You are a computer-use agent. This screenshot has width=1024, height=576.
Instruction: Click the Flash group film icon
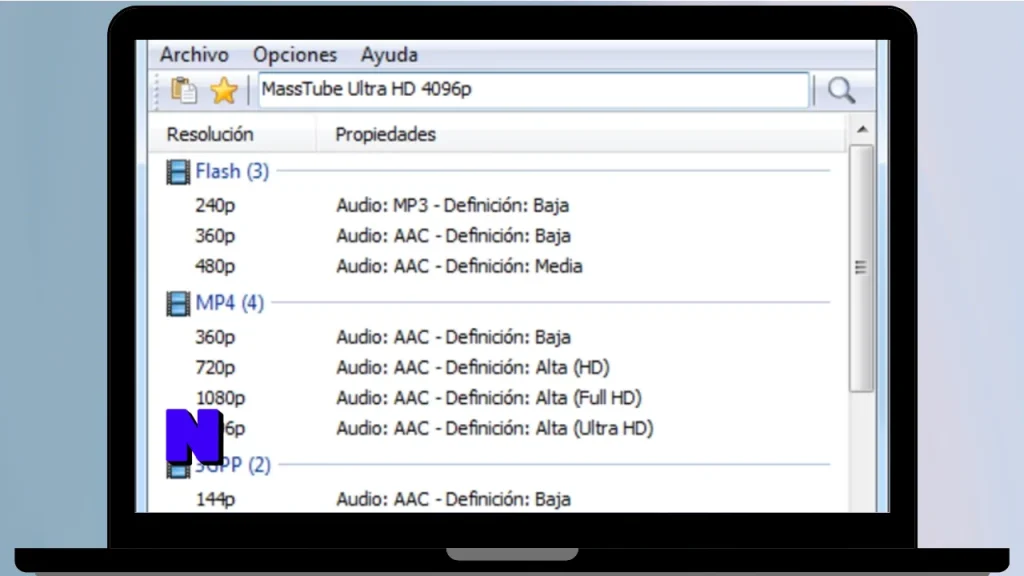coord(178,172)
